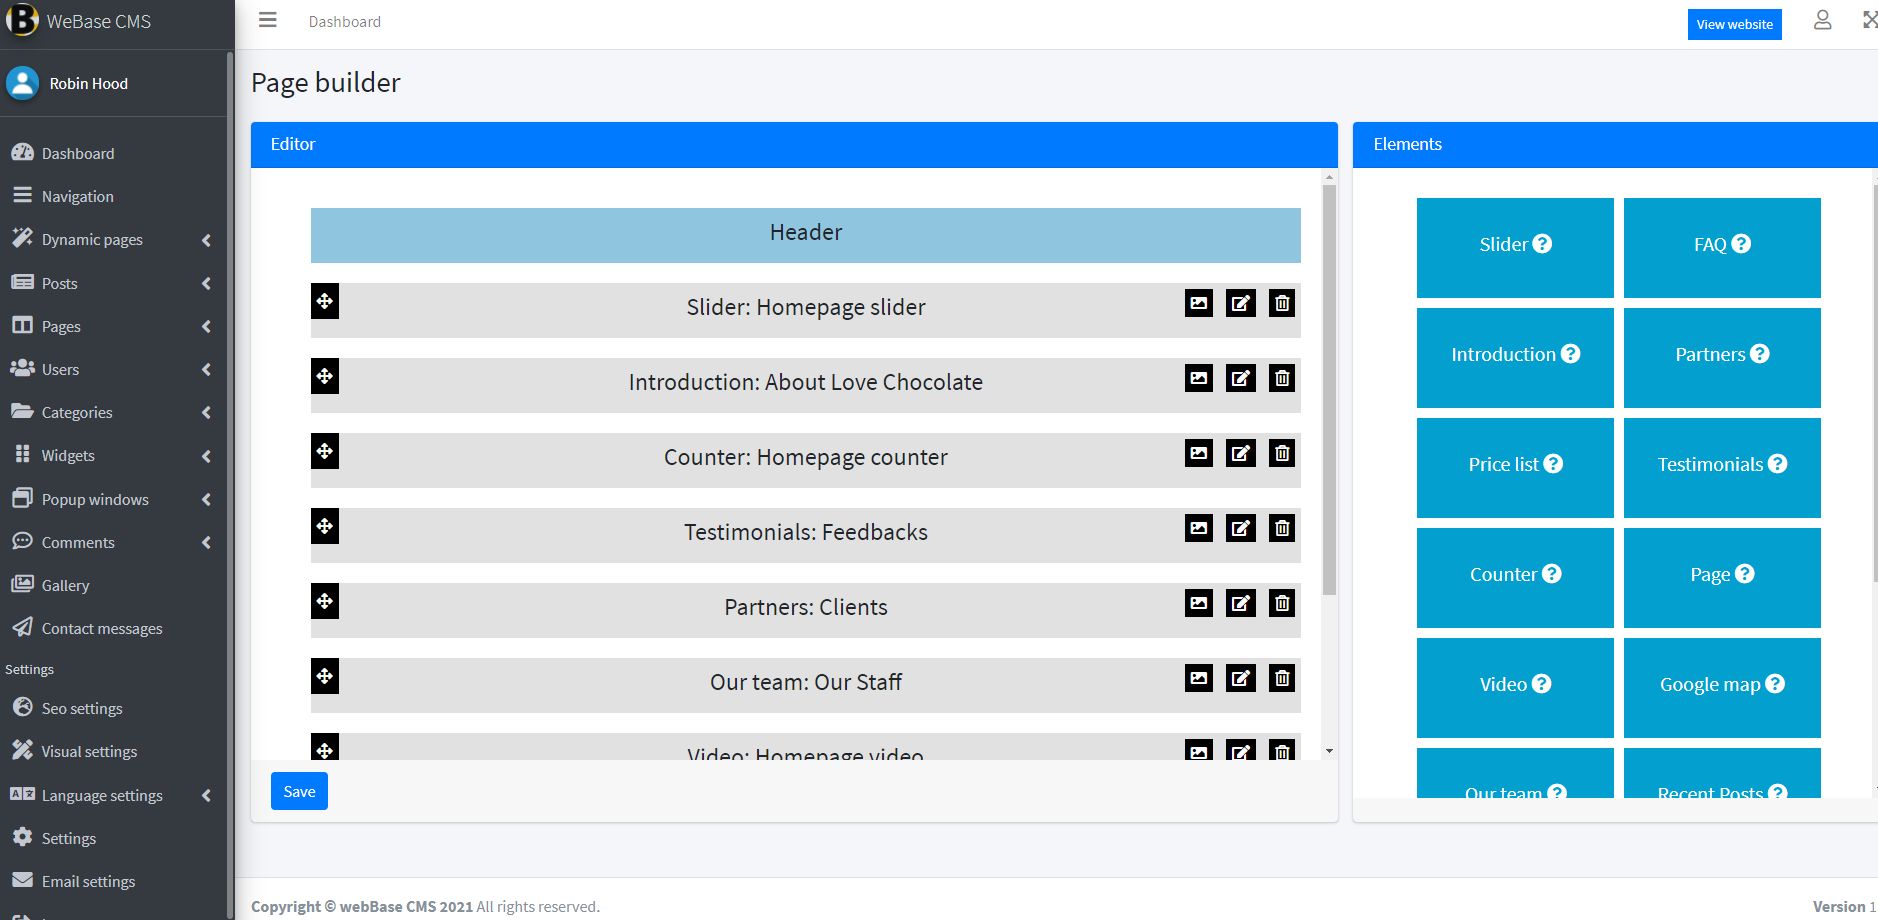Open the Gallery menu item
1878x920 pixels.
coord(65,586)
